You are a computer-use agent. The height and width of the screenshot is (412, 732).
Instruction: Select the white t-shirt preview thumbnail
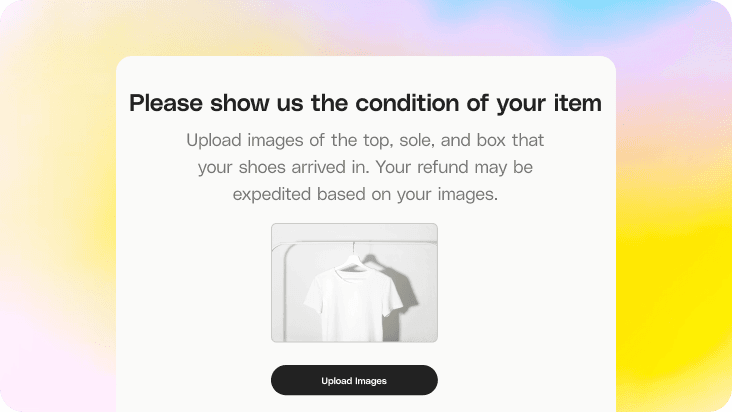point(354,283)
